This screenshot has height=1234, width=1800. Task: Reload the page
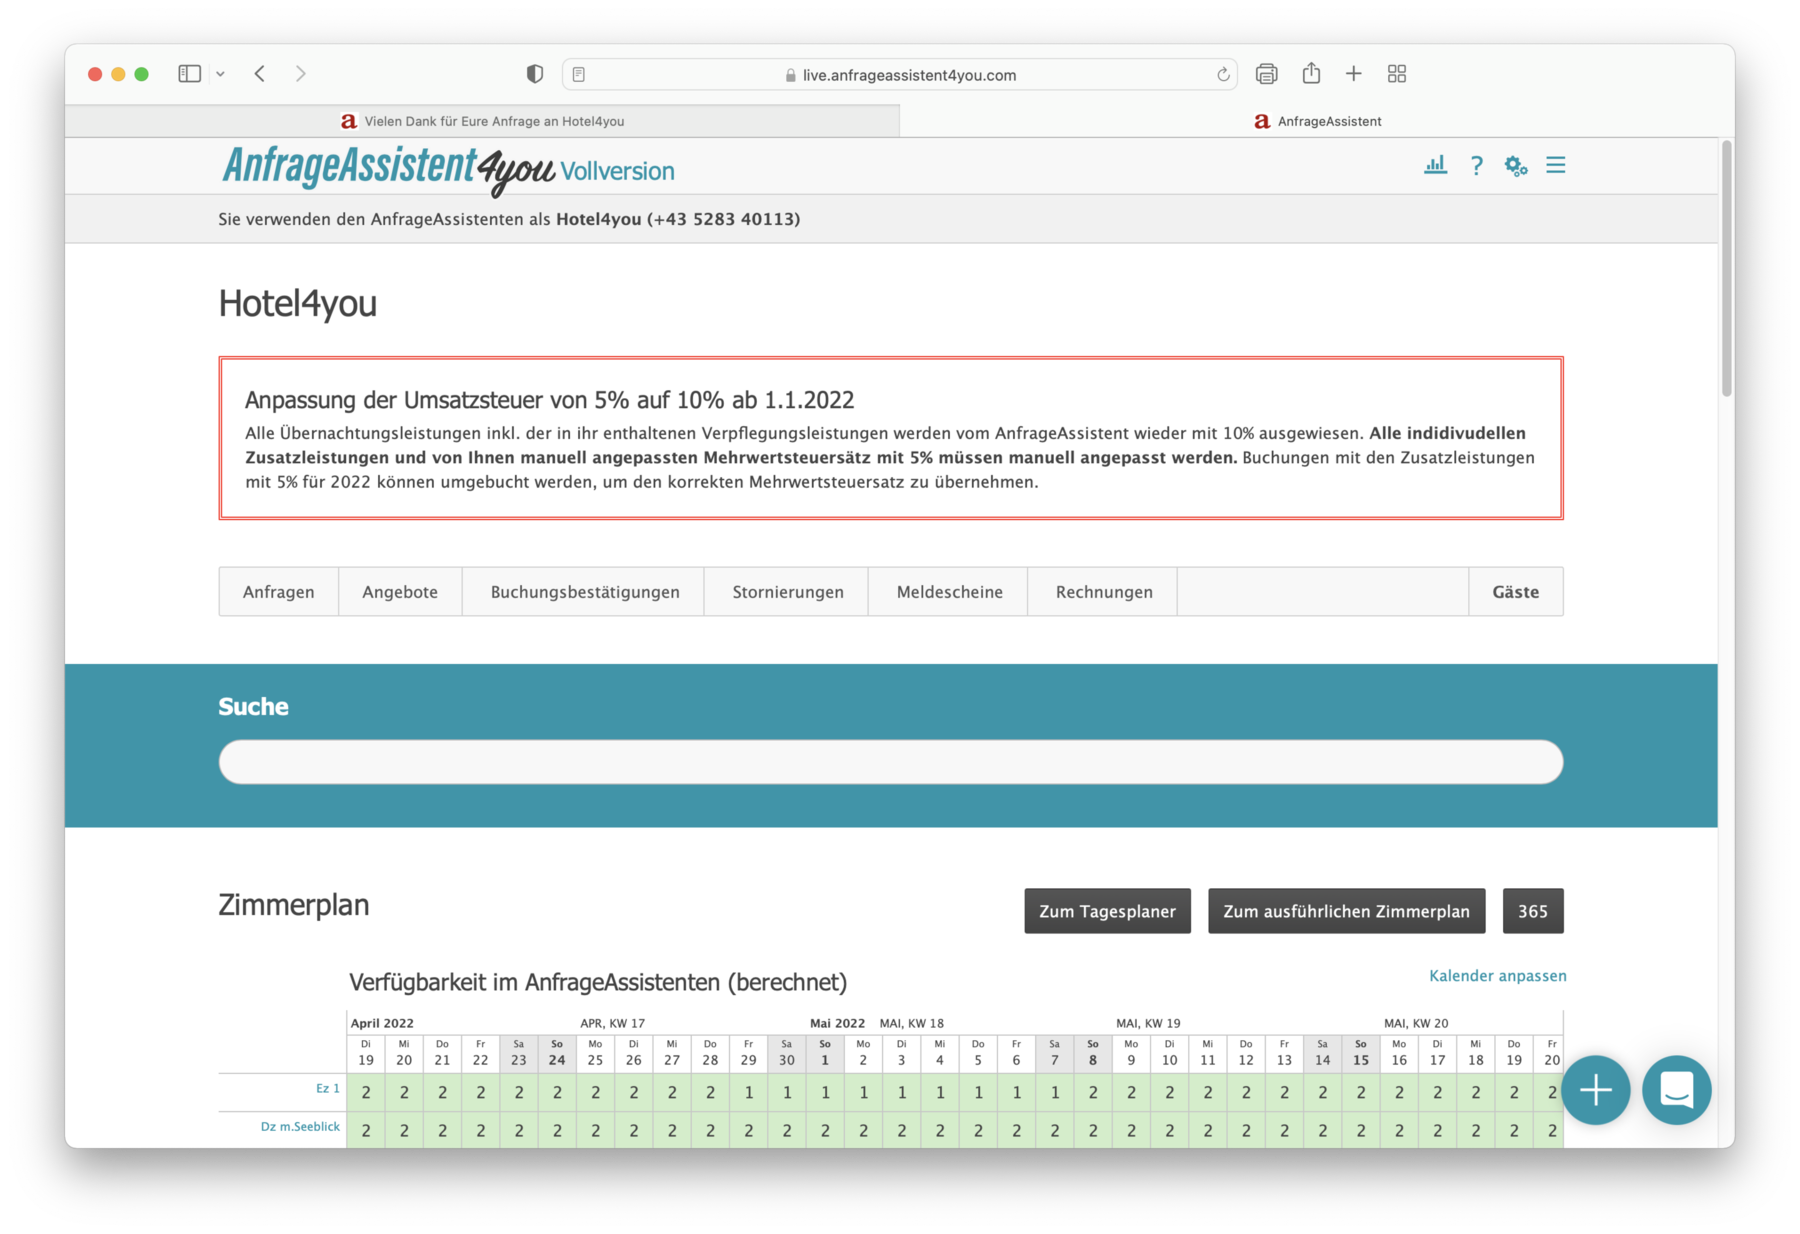pyautogui.click(x=1223, y=74)
